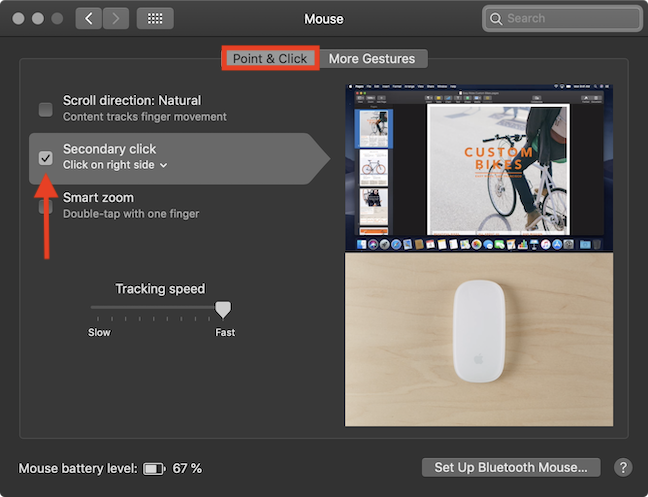Select the Secondary click option row
Screen dimensions: 648x497
[180, 158]
